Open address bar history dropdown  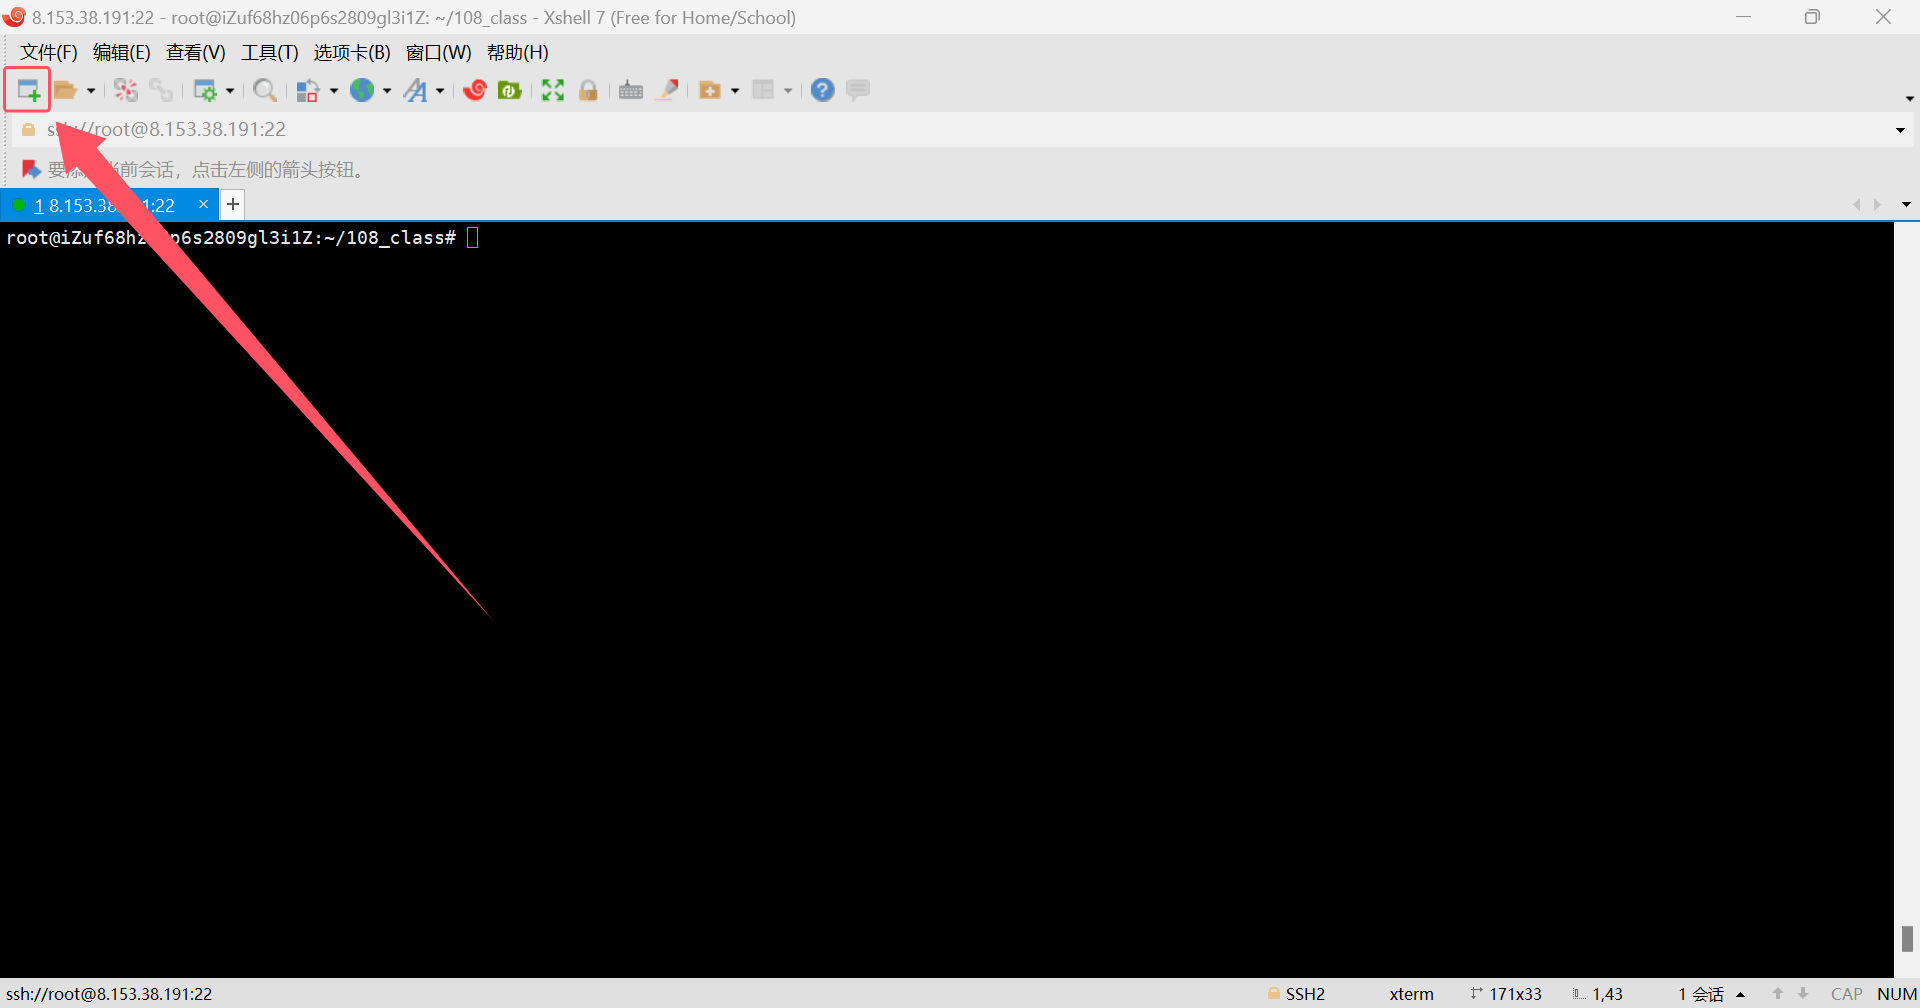tap(1900, 130)
